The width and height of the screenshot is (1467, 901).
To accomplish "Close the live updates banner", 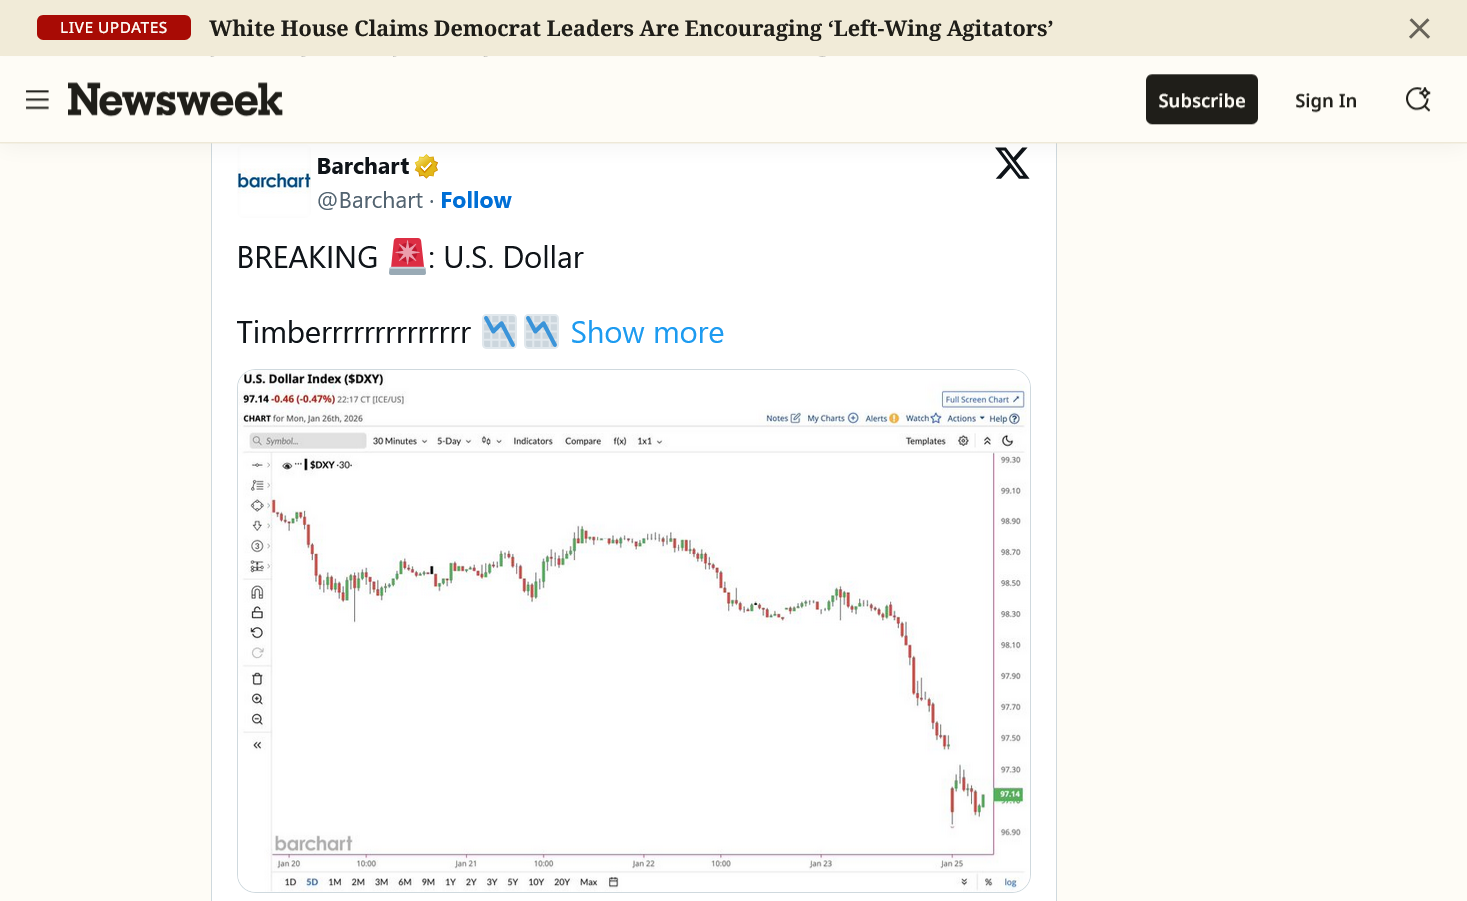I will point(1419,28).
